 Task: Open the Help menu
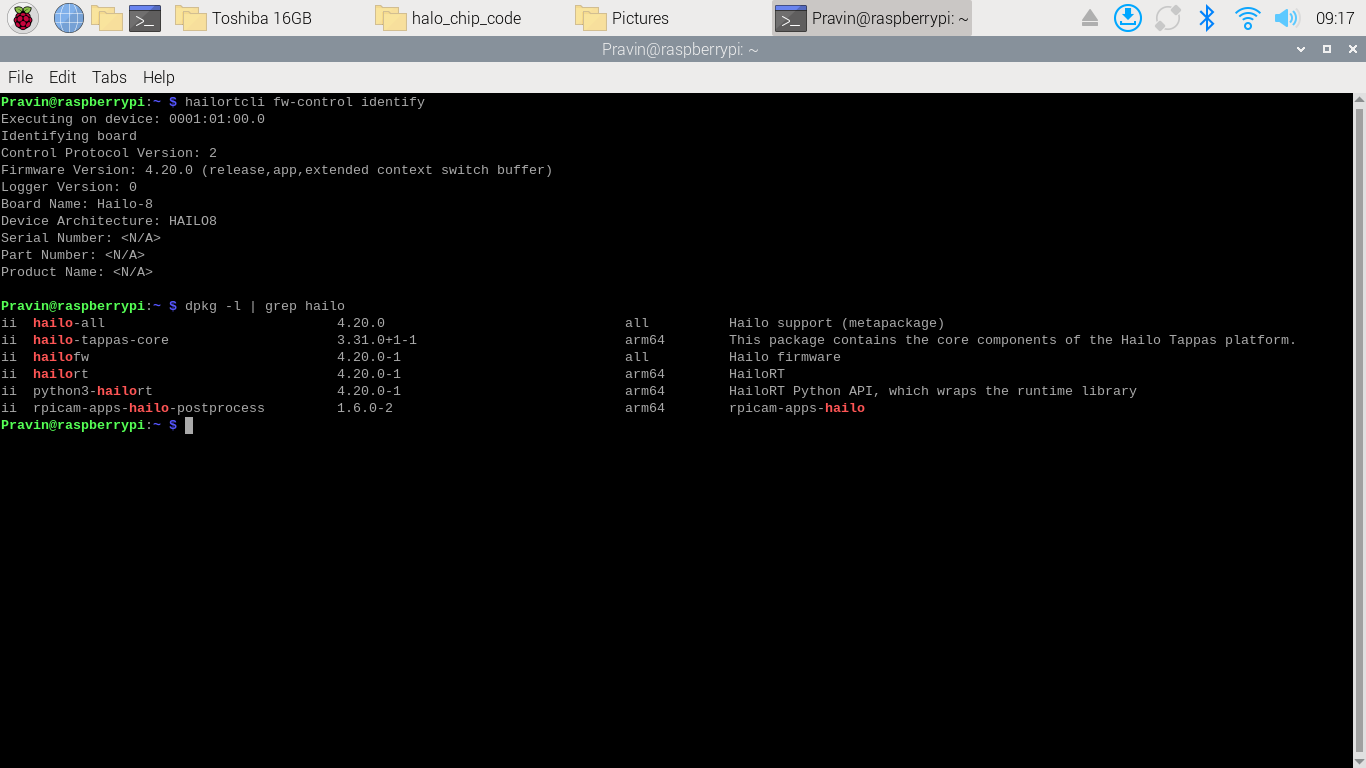pyautogui.click(x=158, y=77)
